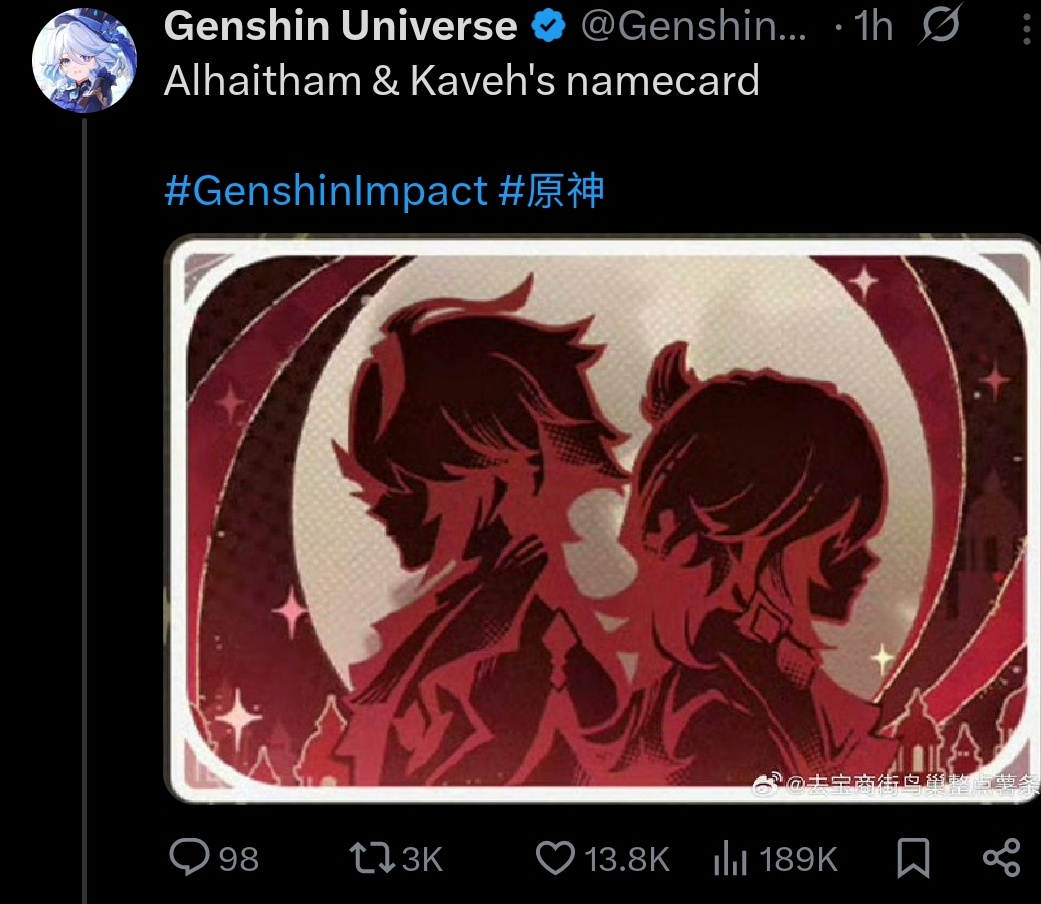
Task: Click the 13.8K likes count
Action: tap(627, 859)
